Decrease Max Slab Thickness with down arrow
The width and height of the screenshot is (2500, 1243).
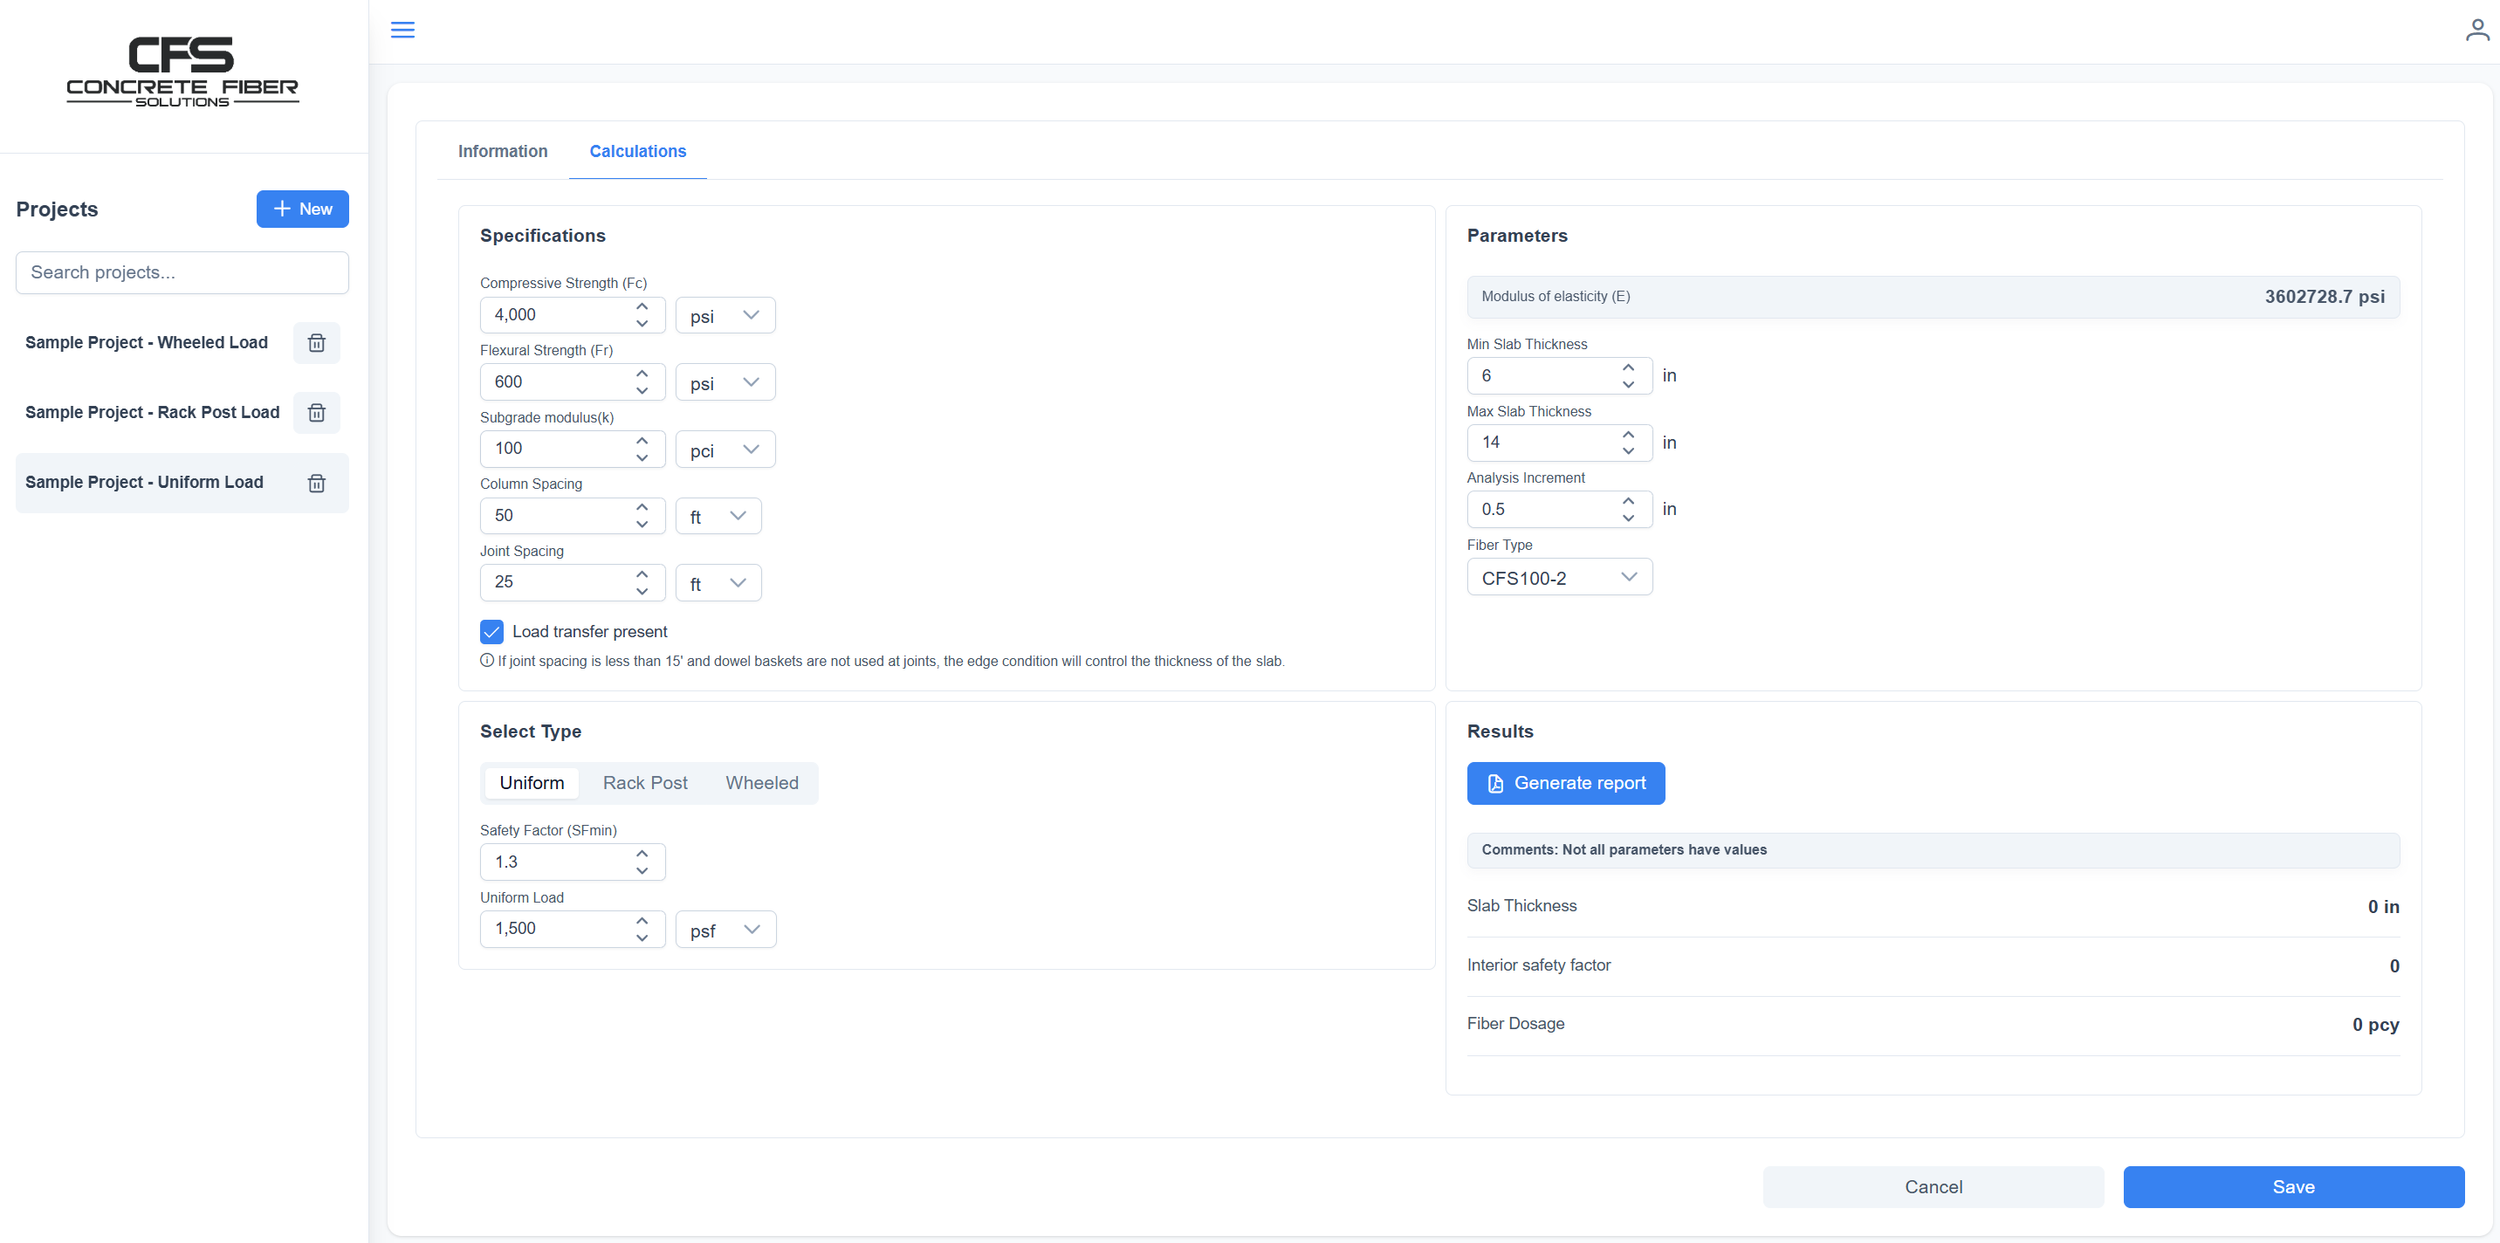(1628, 451)
